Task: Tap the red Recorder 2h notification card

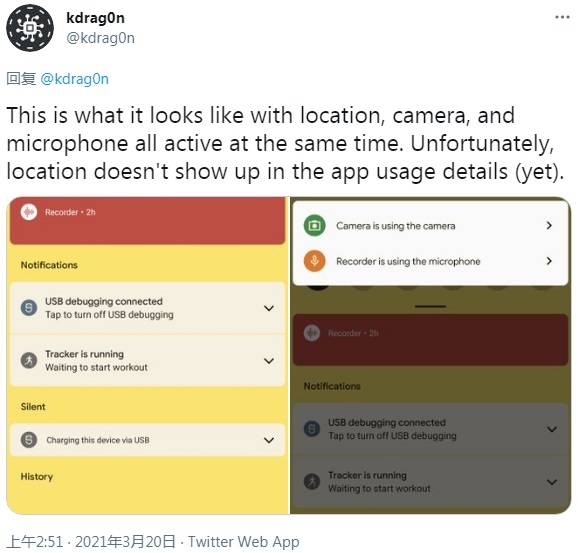Action: coord(147,221)
